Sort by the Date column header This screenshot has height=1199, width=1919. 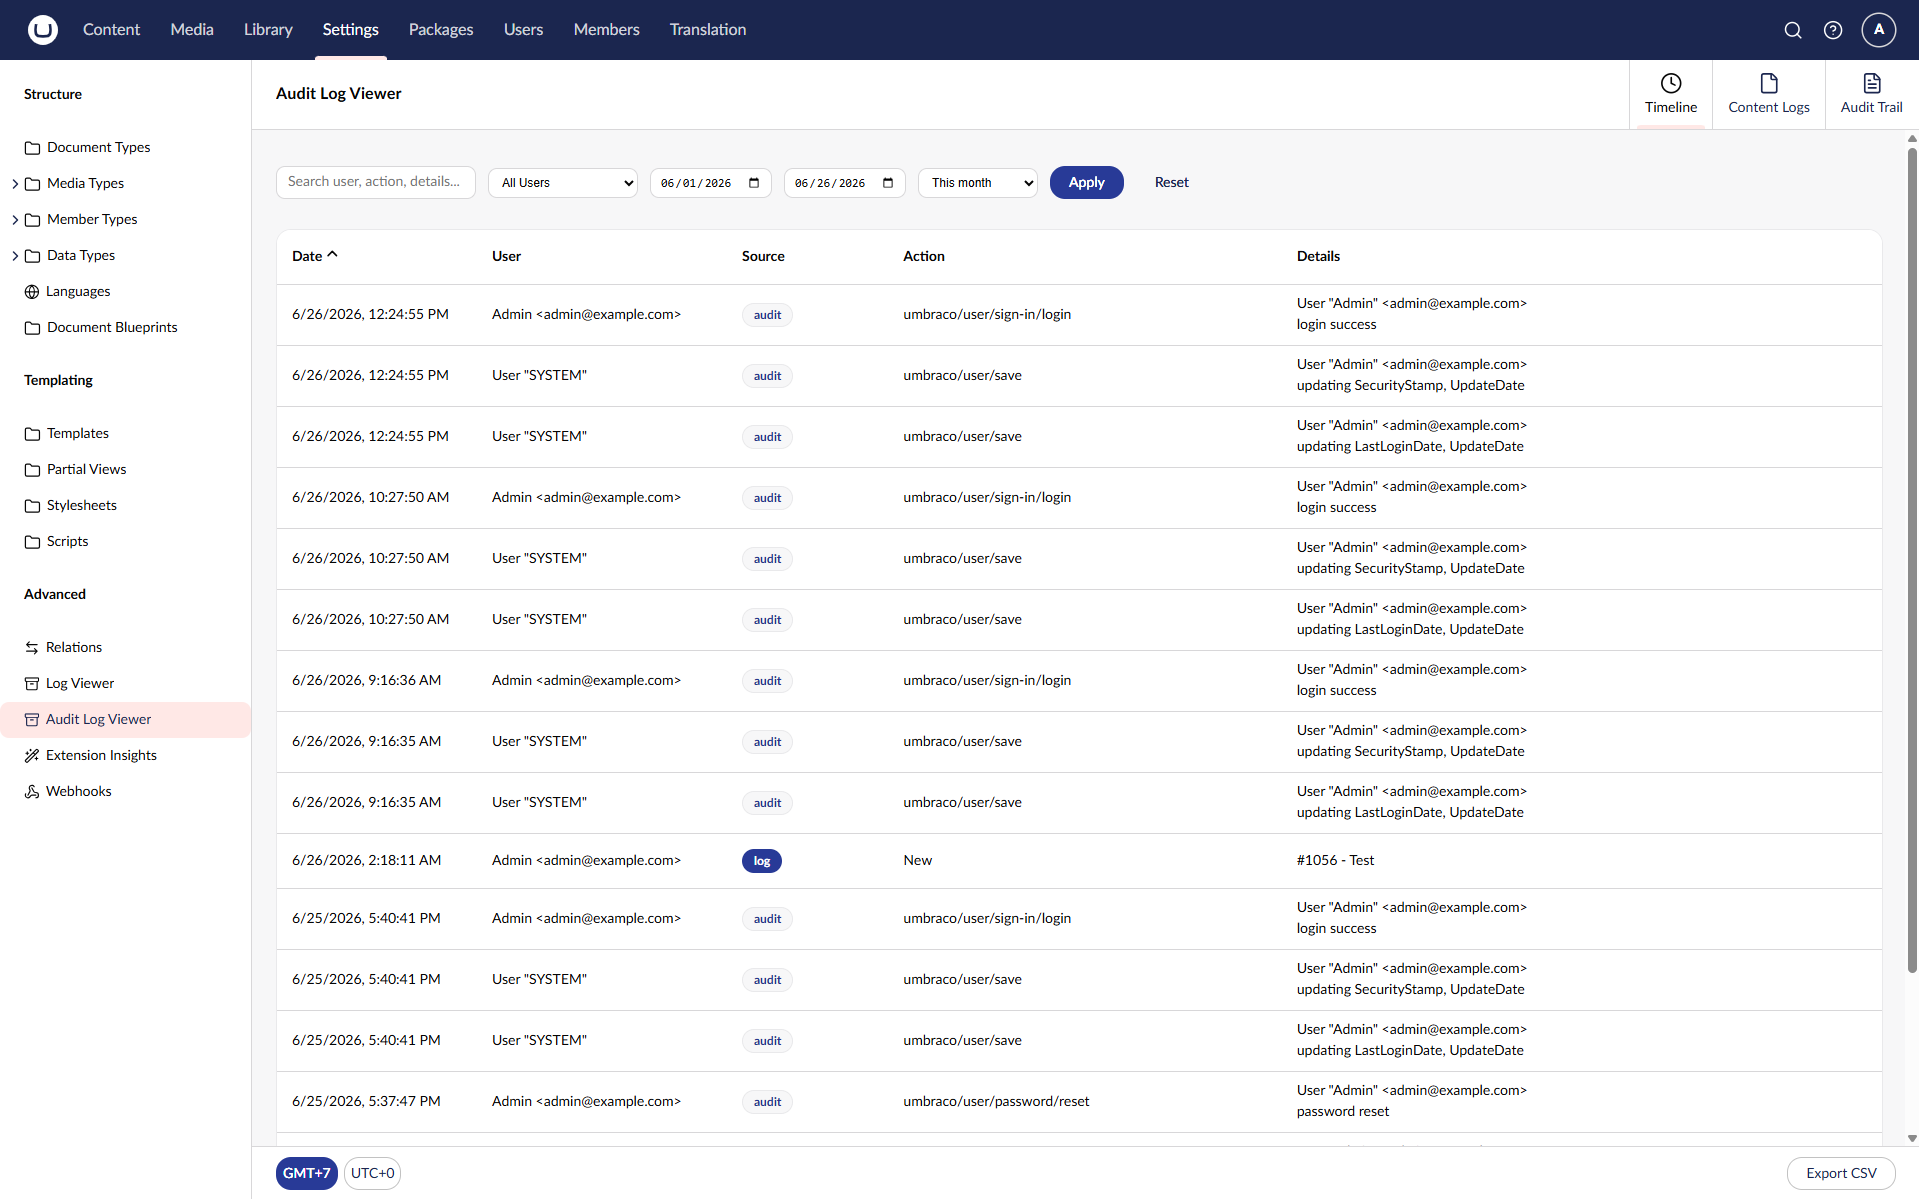pyautogui.click(x=315, y=256)
